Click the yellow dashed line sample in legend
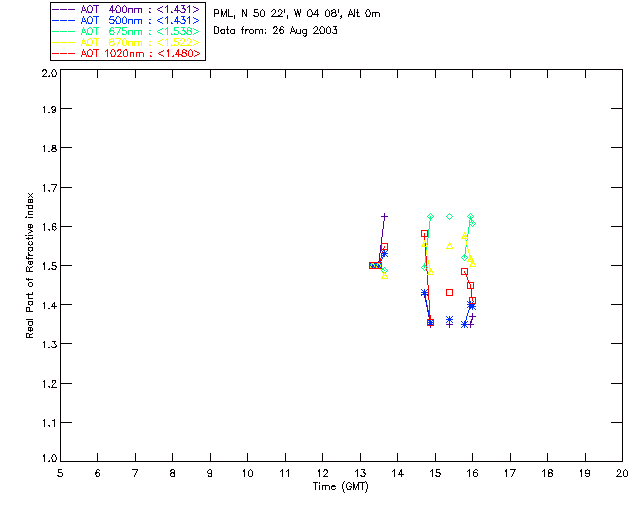640x512 pixels. click(64, 42)
